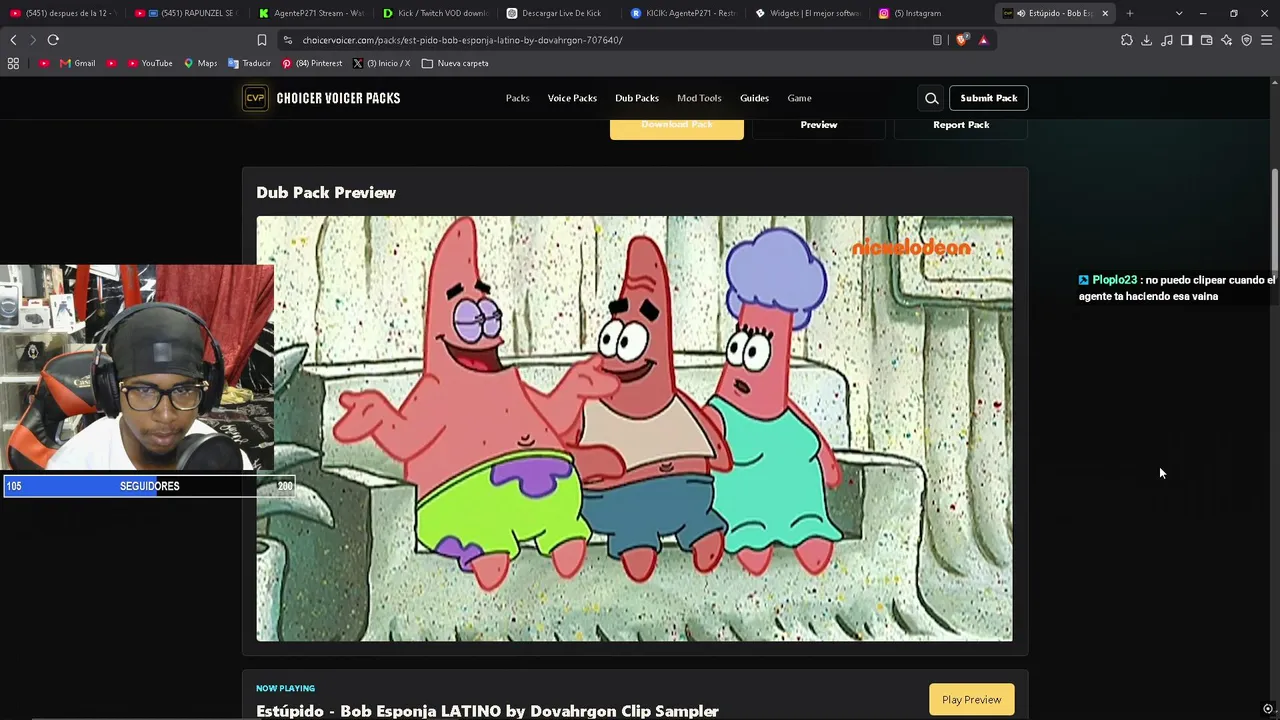Open reader mode icon in address bar
Viewport: 1280px width, 720px height.
click(937, 40)
